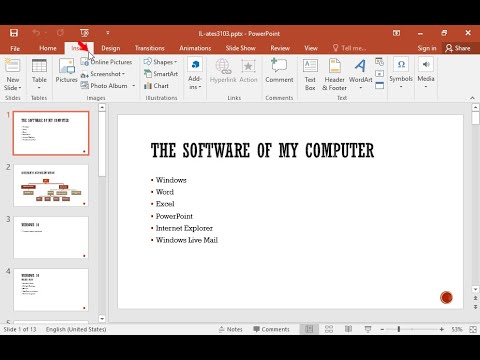This screenshot has width=480, height=360.
Task: Toggle the Comments pane
Action: tap(271, 329)
